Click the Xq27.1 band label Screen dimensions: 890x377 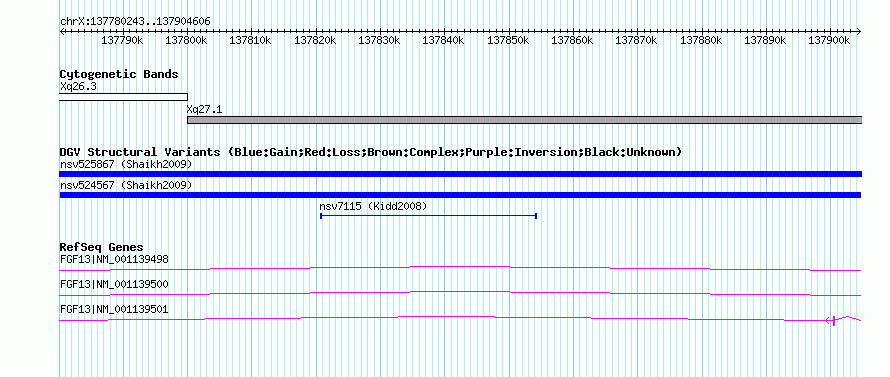tap(205, 110)
